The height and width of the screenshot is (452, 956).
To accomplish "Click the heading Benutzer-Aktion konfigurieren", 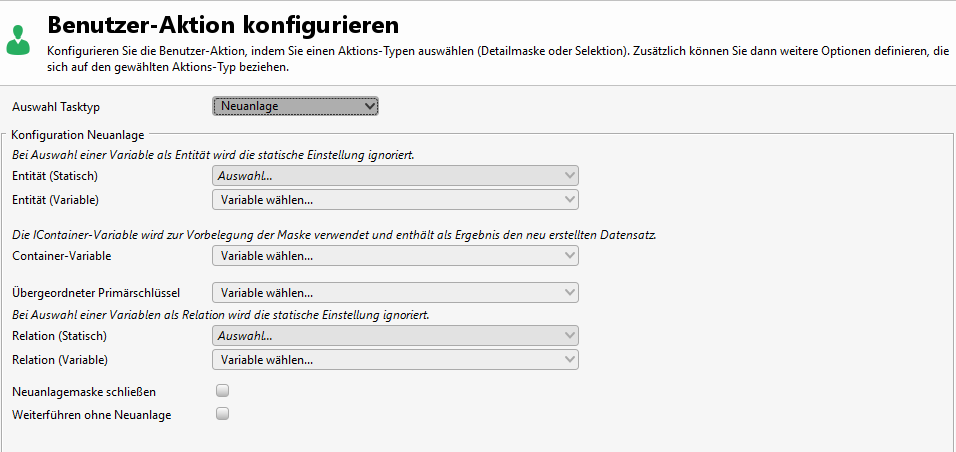I will 223,24.
